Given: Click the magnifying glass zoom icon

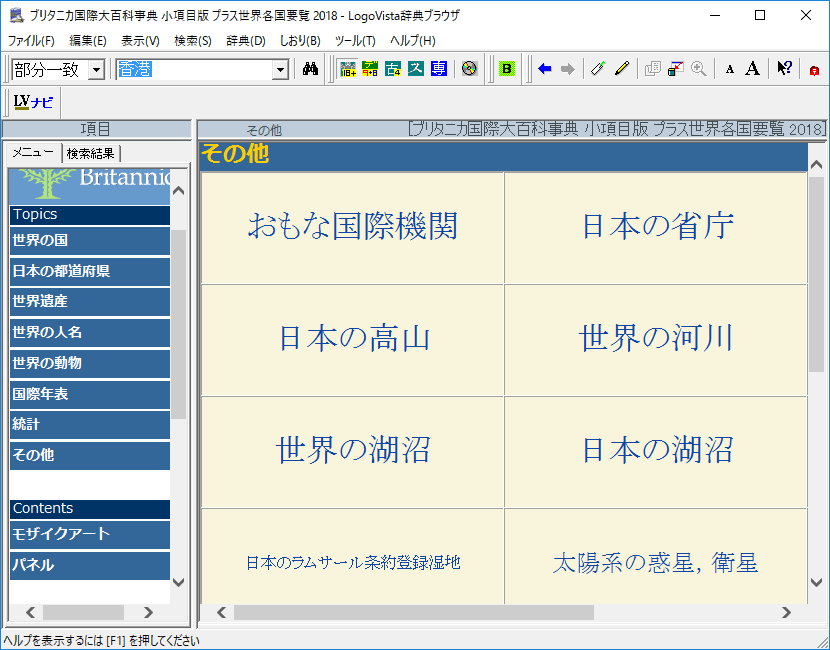Looking at the screenshot, I should (x=699, y=69).
